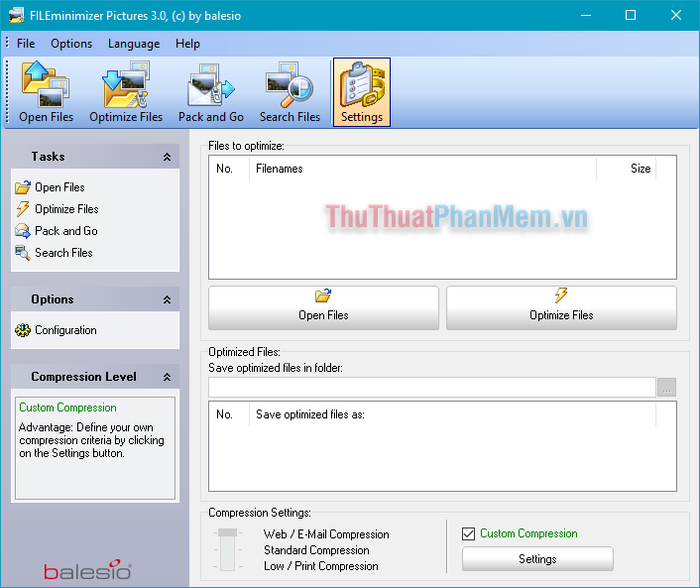Click the Standard Compression label

pyautogui.click(x=317, y=550)
